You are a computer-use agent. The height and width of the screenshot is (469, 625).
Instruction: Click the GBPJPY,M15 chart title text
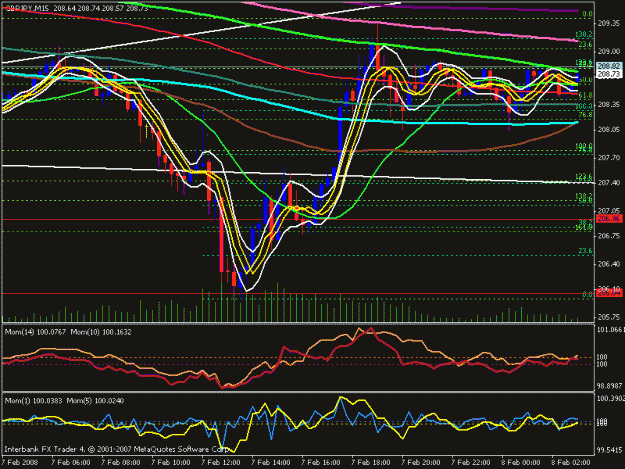coord(26,8)
